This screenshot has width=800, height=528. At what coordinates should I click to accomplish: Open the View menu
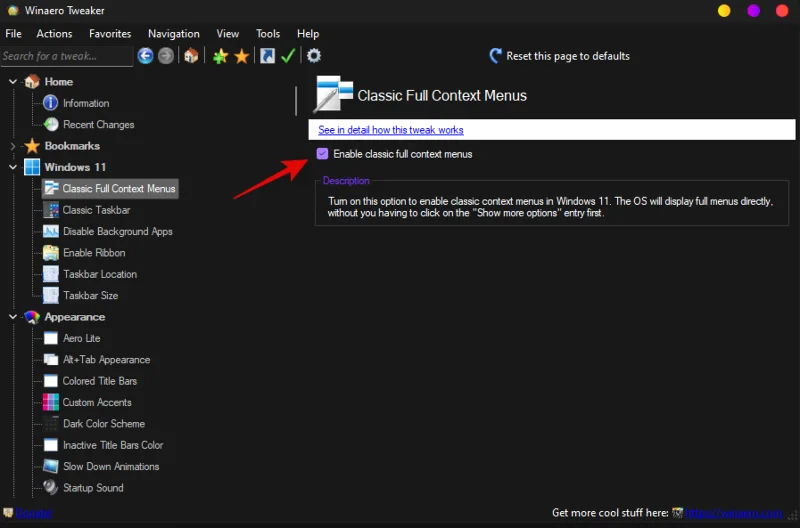tap(228, 34)
